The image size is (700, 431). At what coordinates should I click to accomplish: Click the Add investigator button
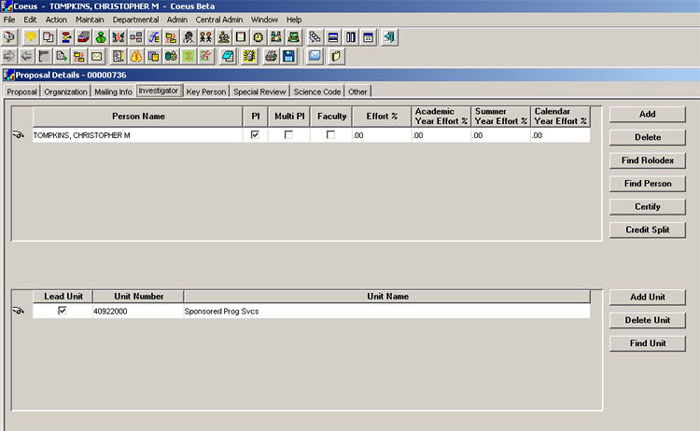[647, 114]
